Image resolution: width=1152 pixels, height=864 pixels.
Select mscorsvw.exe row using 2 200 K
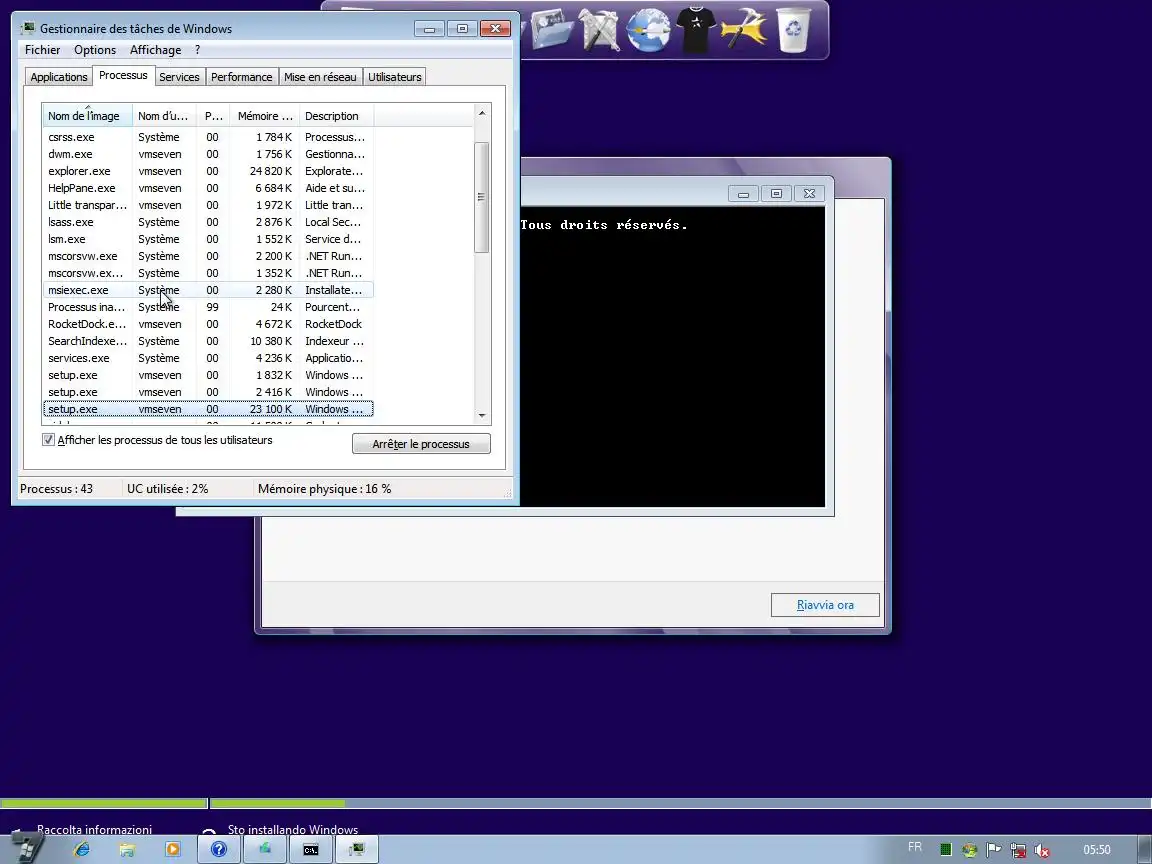click(x=208, y=256)
